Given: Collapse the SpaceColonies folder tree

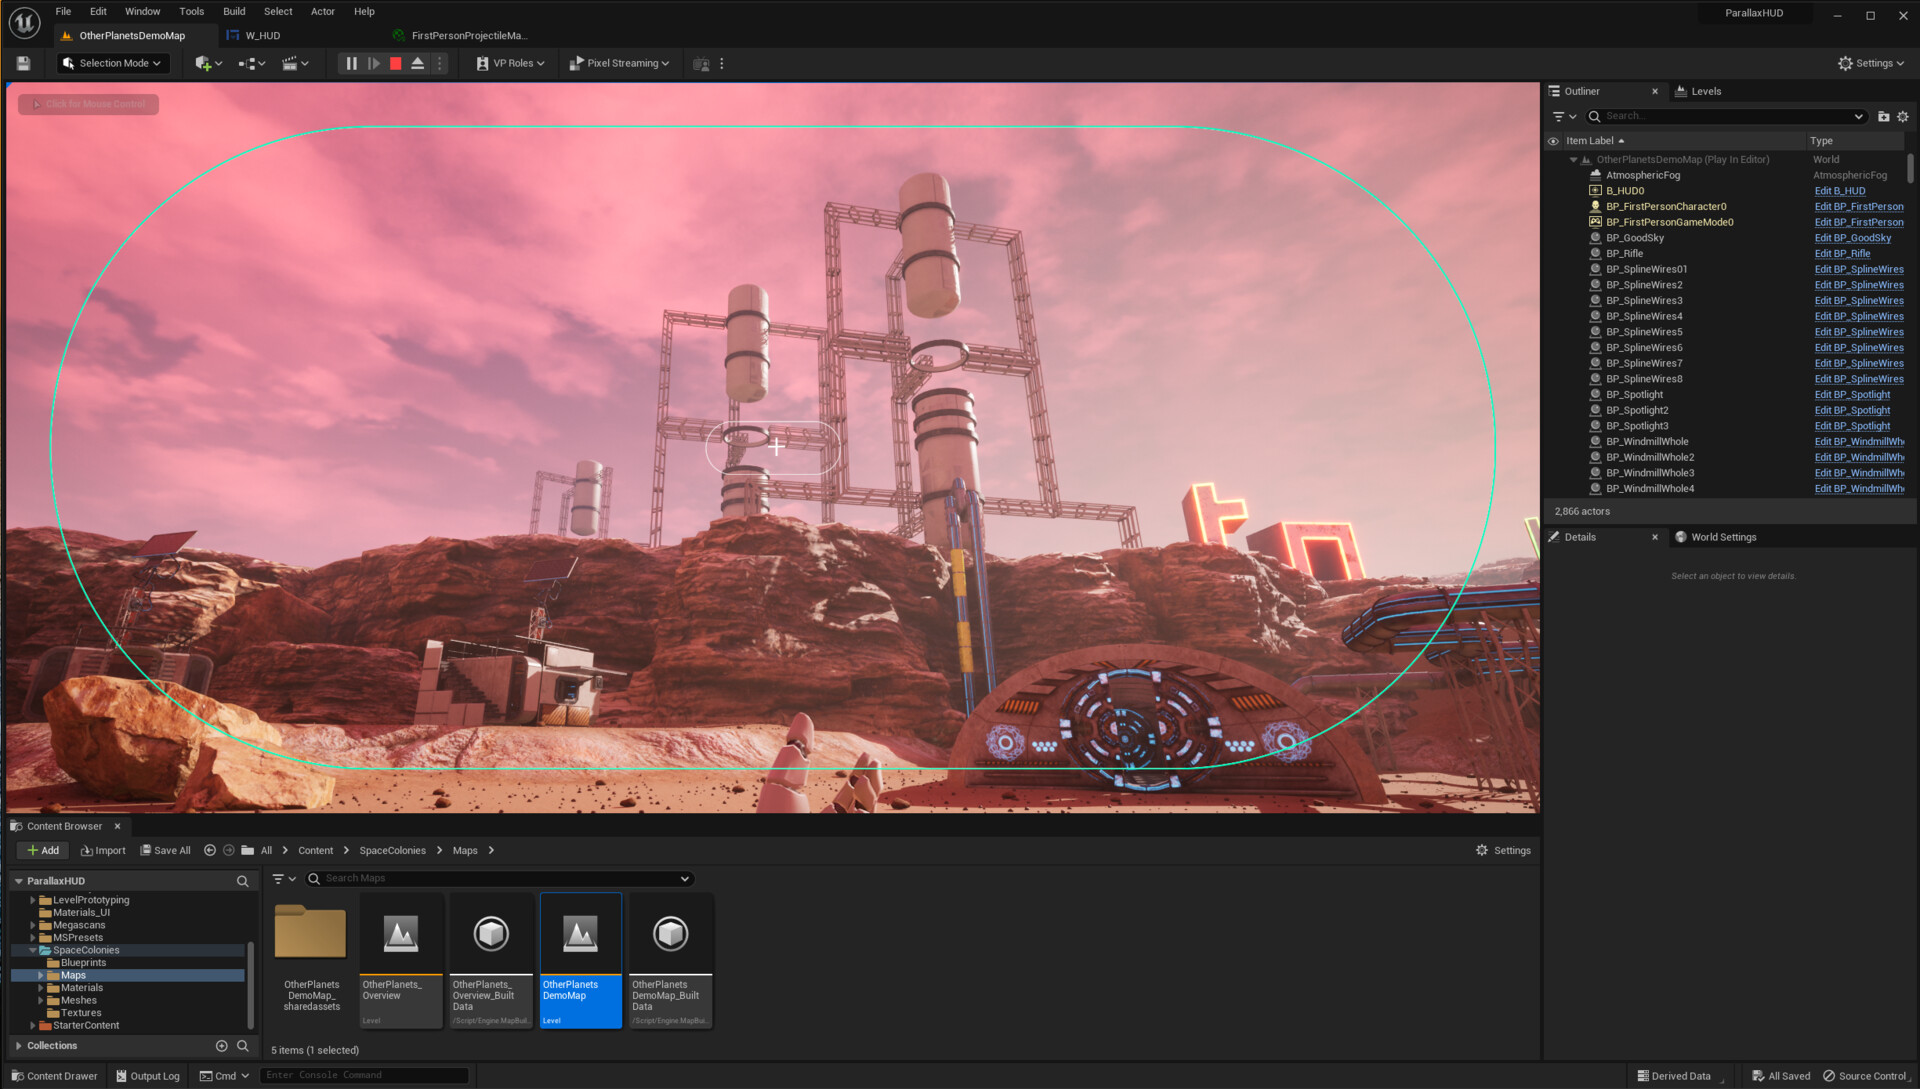Looking at the screenshot, I should [33, 949].
